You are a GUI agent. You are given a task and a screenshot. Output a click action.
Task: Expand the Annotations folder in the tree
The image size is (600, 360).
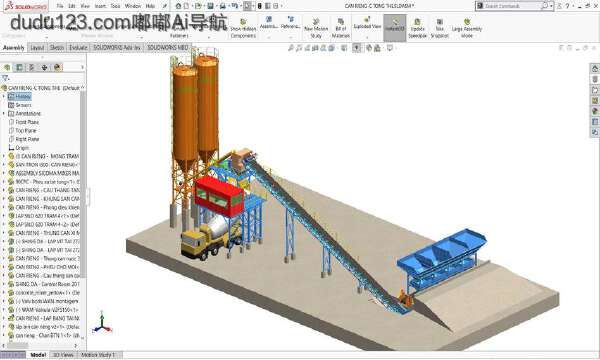(4, 114)
